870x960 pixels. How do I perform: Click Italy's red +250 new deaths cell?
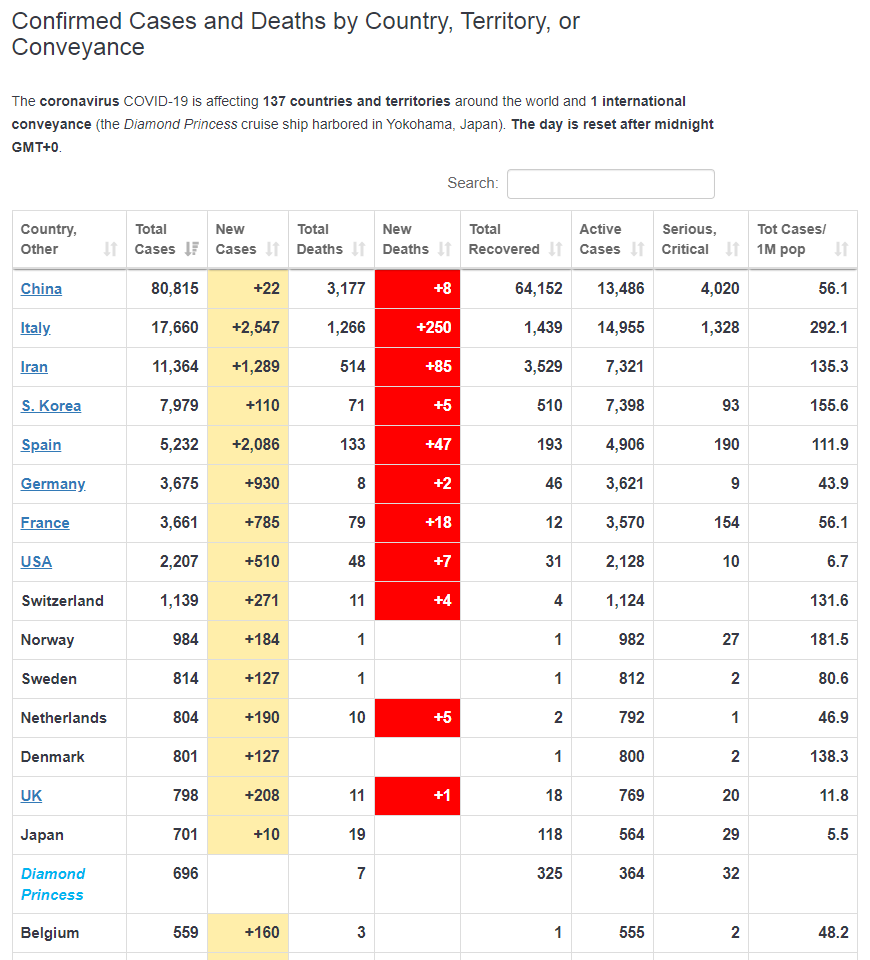[x=418, y=328]
